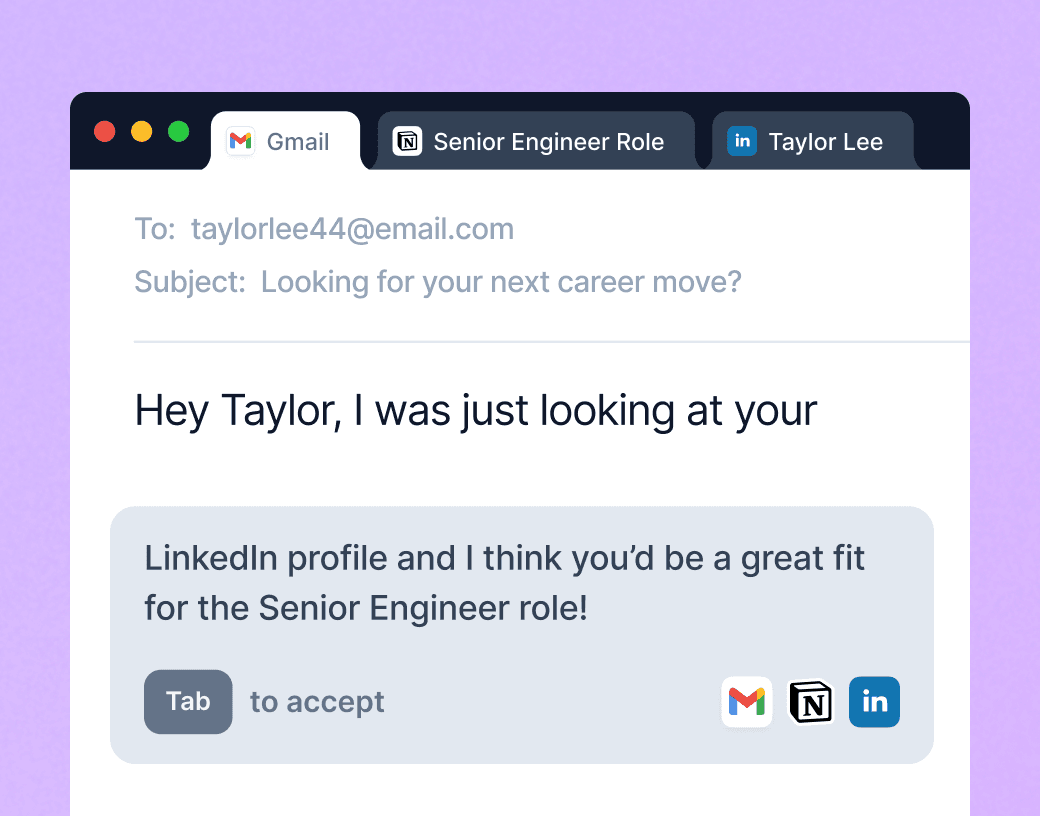Click the "Subject:" label
Screen dimensions: 1040x816
[190, 282]
